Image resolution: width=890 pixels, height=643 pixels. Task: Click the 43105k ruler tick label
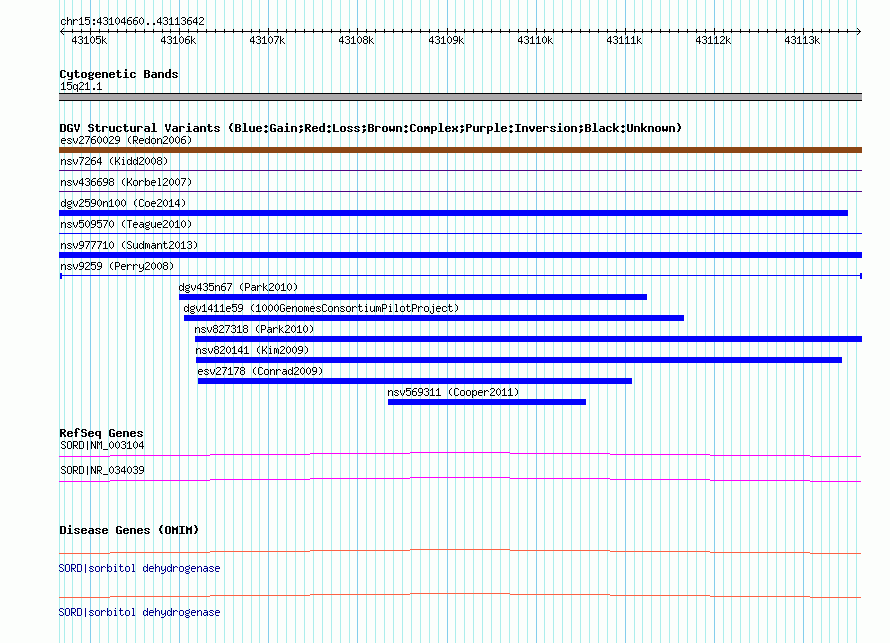click(x=89, y=40)
